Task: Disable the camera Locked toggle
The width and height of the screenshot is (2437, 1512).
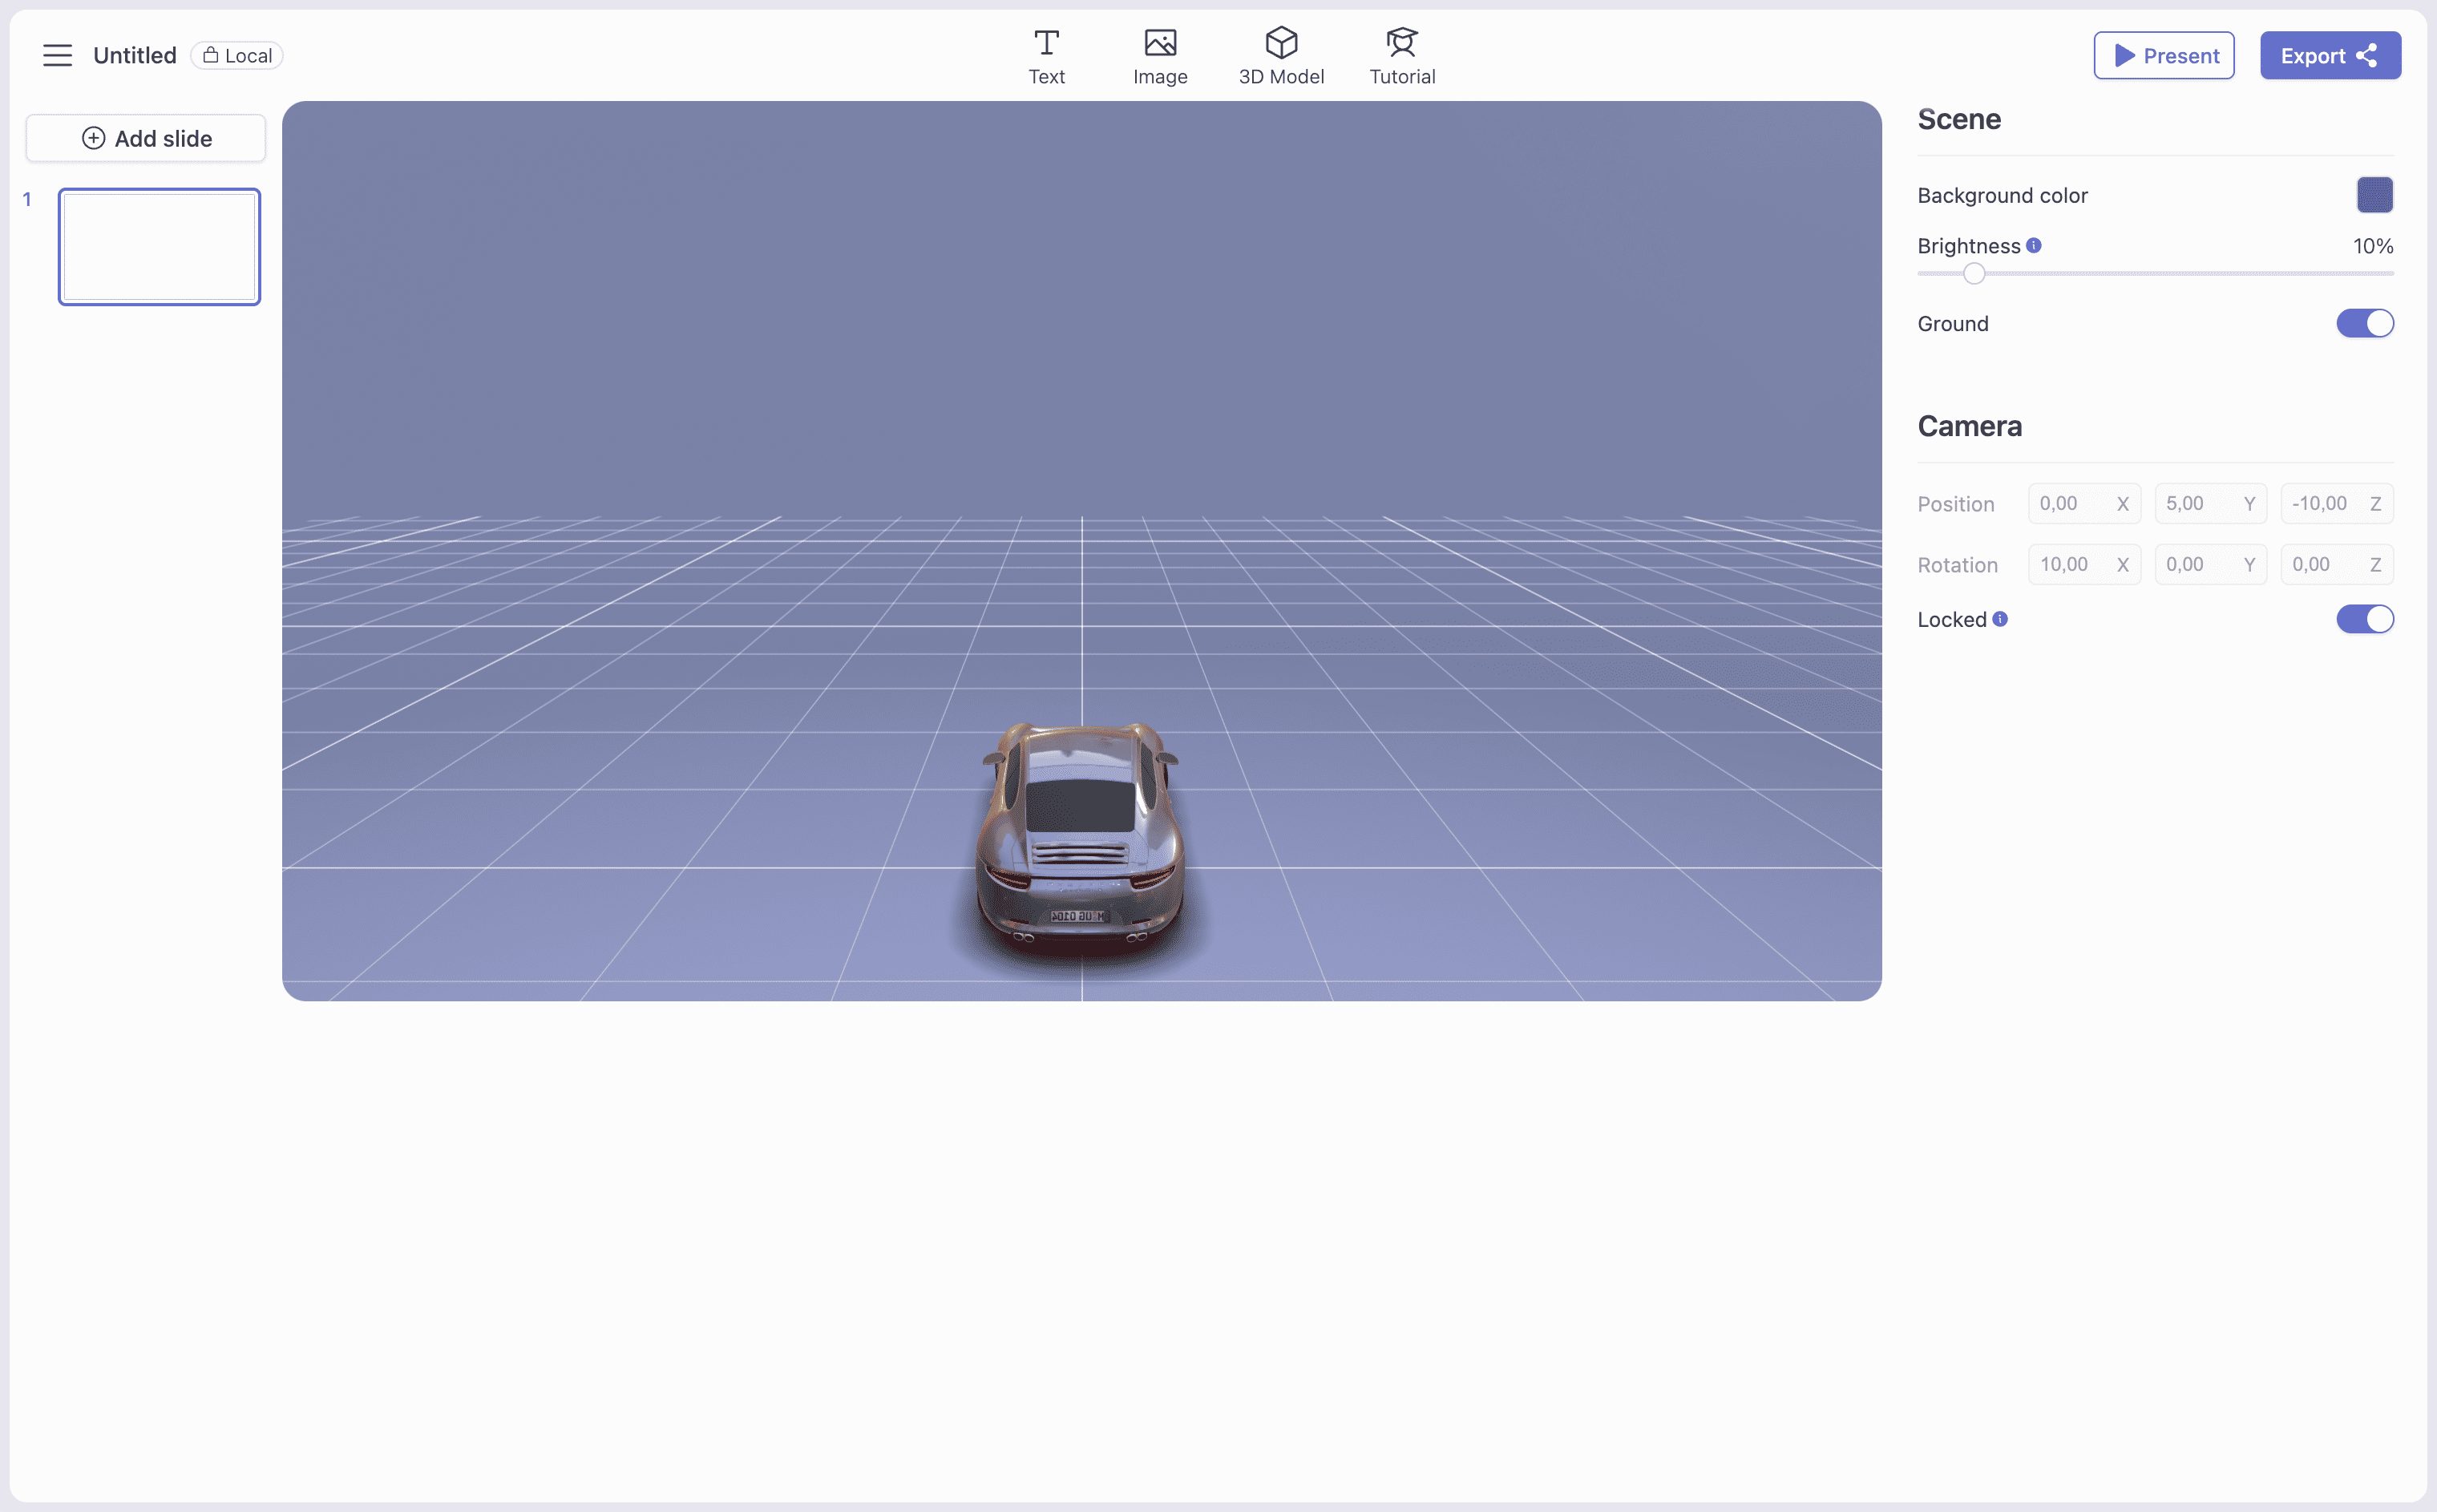Action: click(2364, 619)
